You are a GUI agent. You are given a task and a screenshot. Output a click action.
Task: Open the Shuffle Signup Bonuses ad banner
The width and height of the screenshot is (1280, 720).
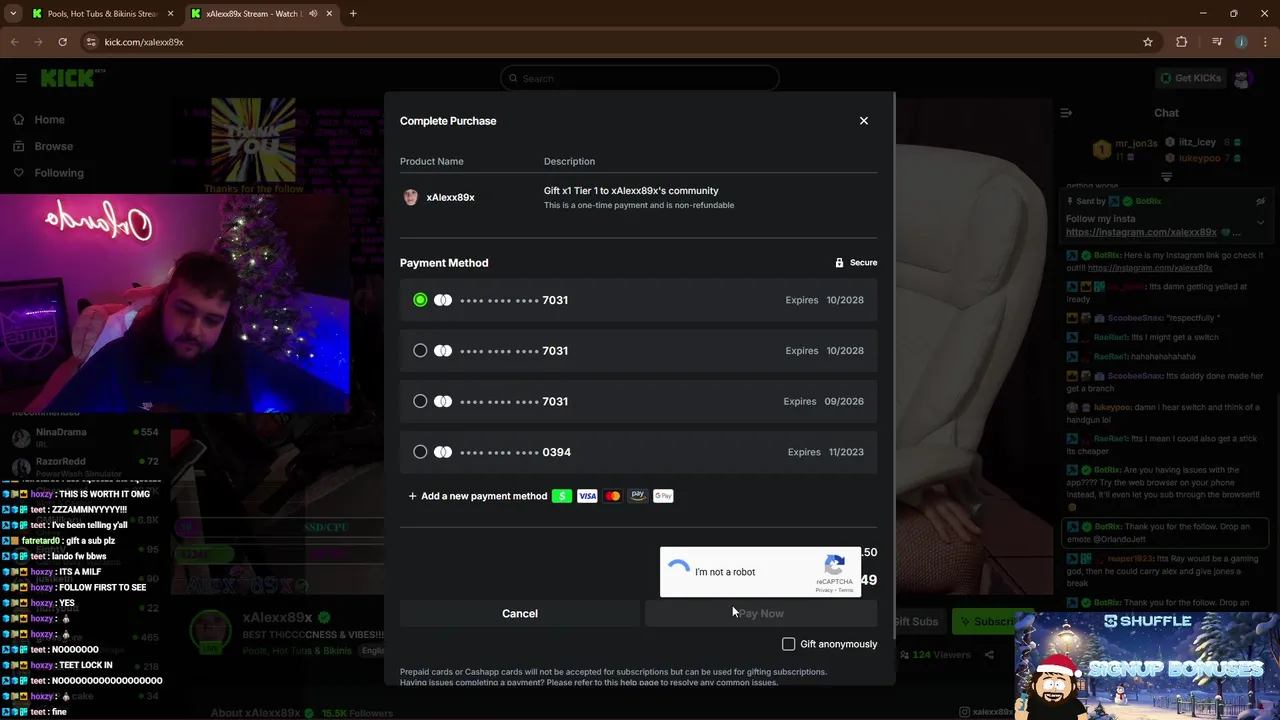(x=1147, y=665)
